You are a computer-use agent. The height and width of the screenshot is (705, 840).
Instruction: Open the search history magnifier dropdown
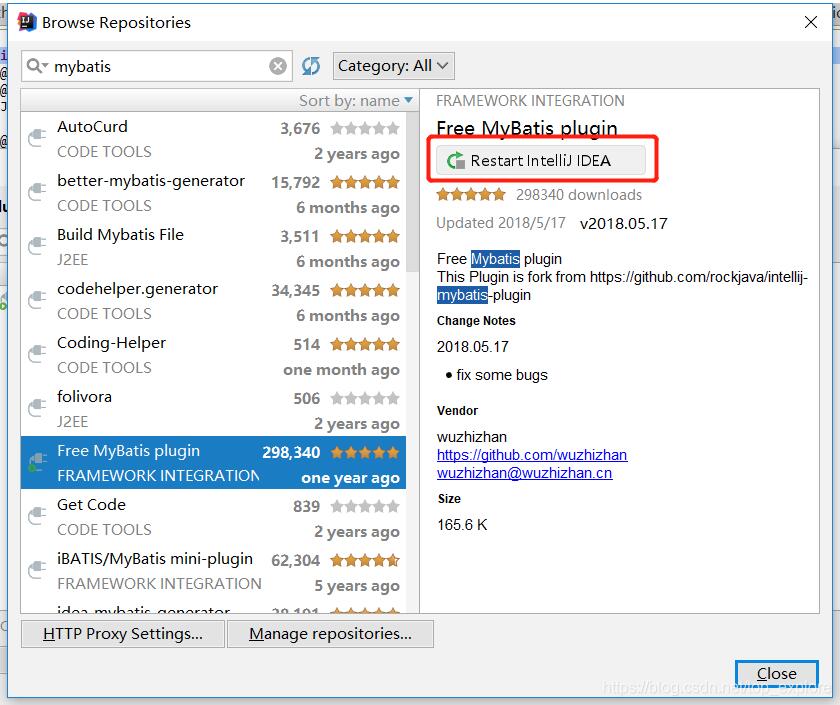[x=38, y=66]
